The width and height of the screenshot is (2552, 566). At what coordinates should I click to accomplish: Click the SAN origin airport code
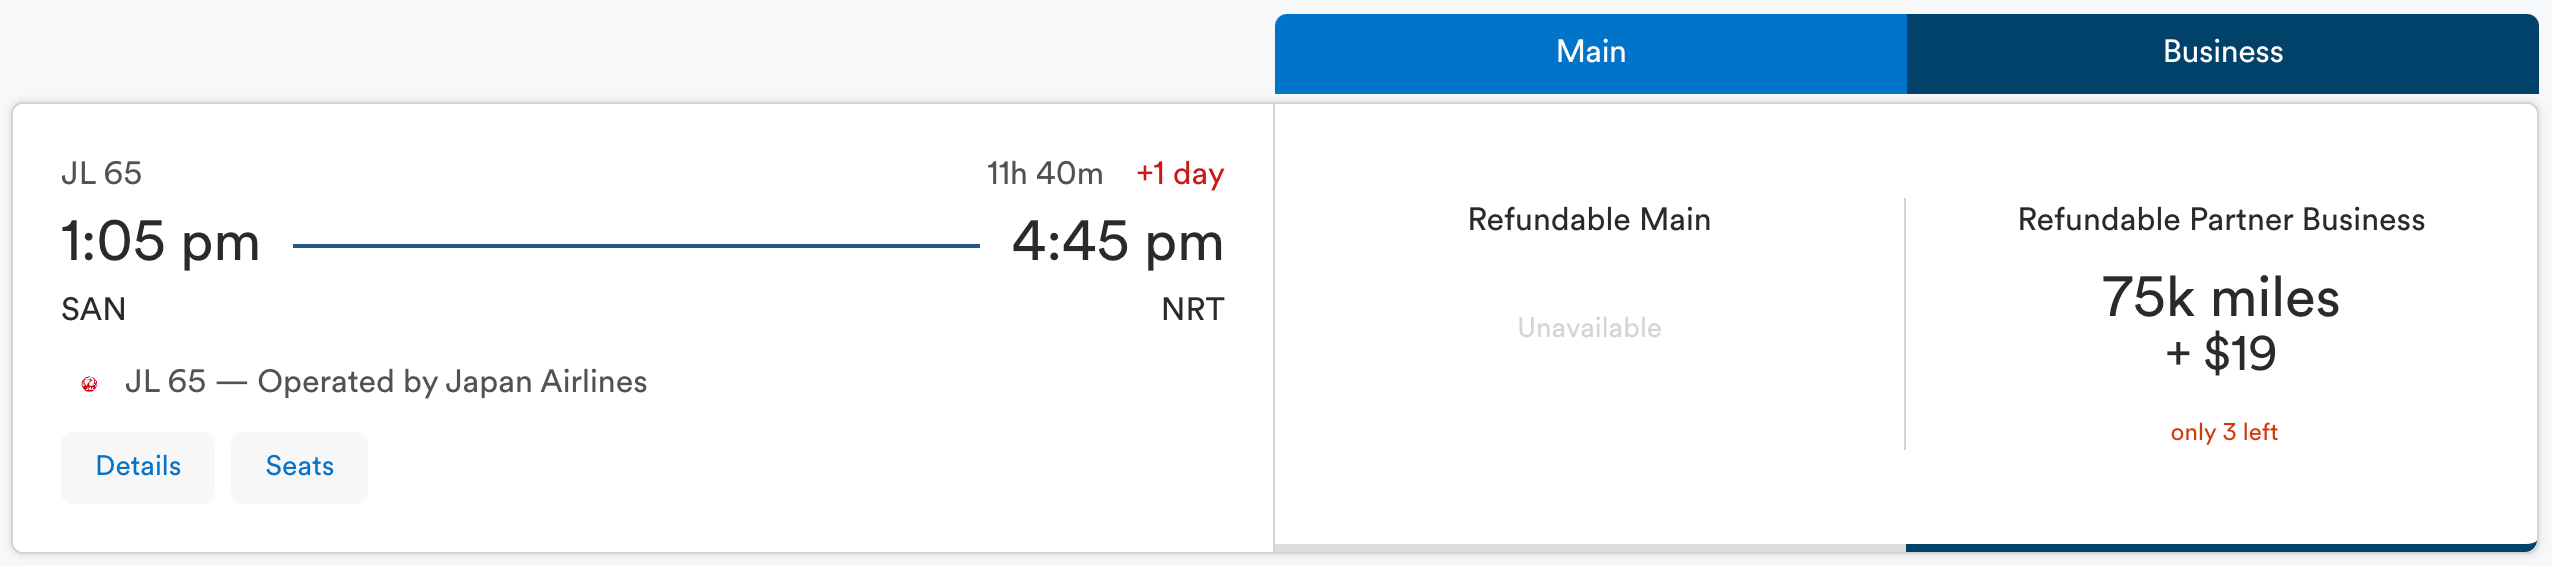[x=93, y=310]
